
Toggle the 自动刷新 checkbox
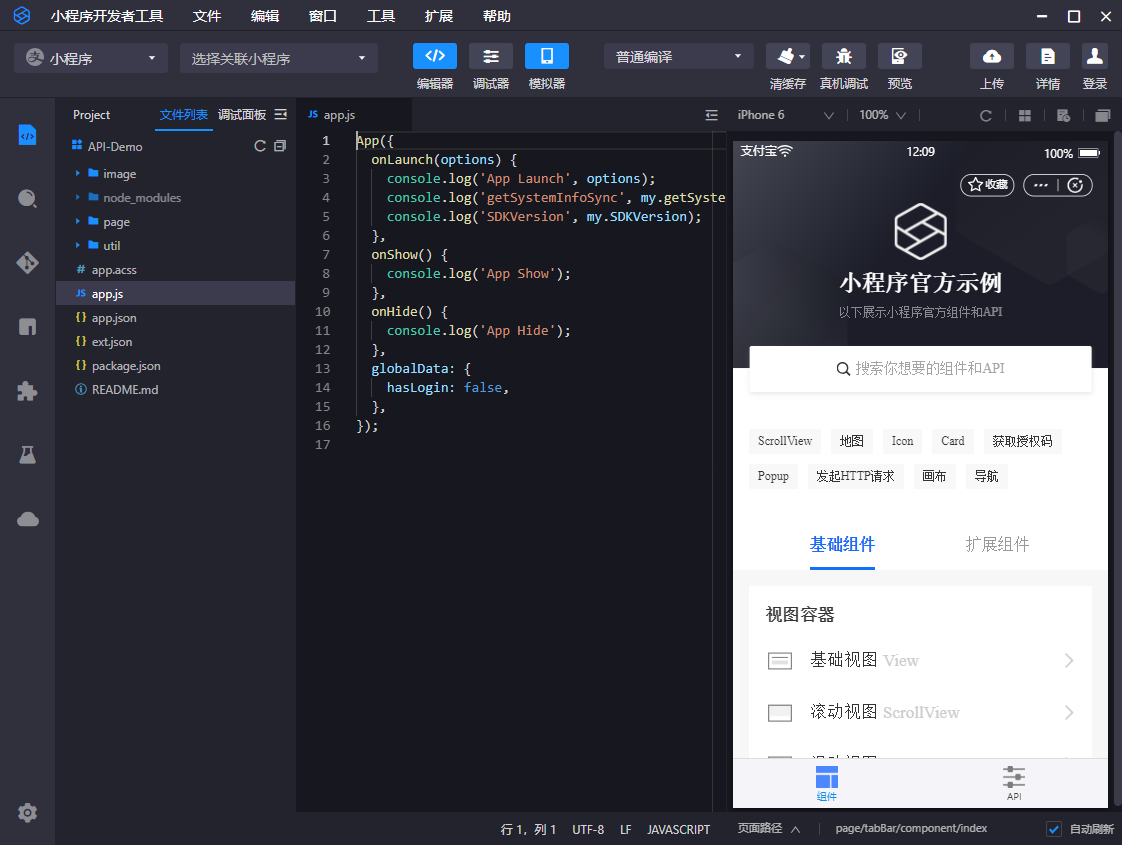pyautogui.click(x=1053, y=829)
